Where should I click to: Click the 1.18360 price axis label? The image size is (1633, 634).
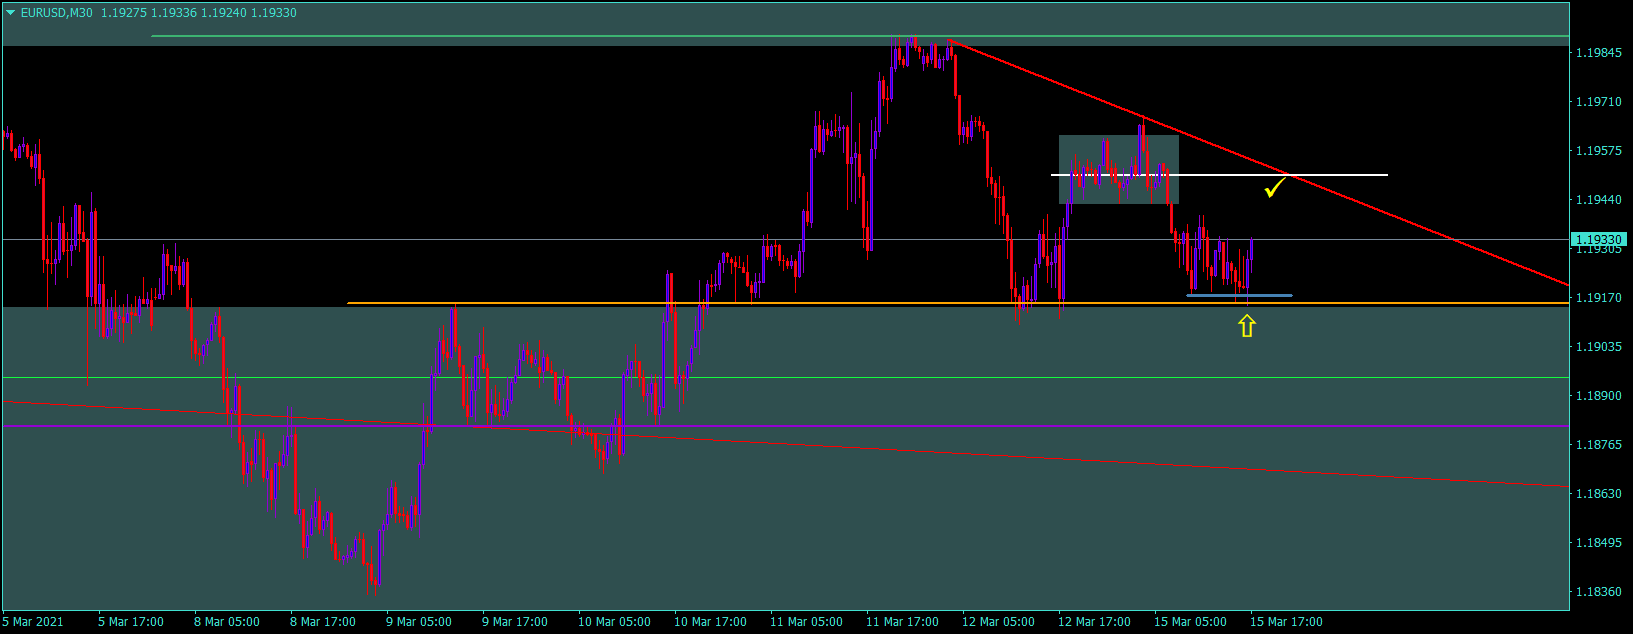pyautogui.click(x=1598, y=592)
